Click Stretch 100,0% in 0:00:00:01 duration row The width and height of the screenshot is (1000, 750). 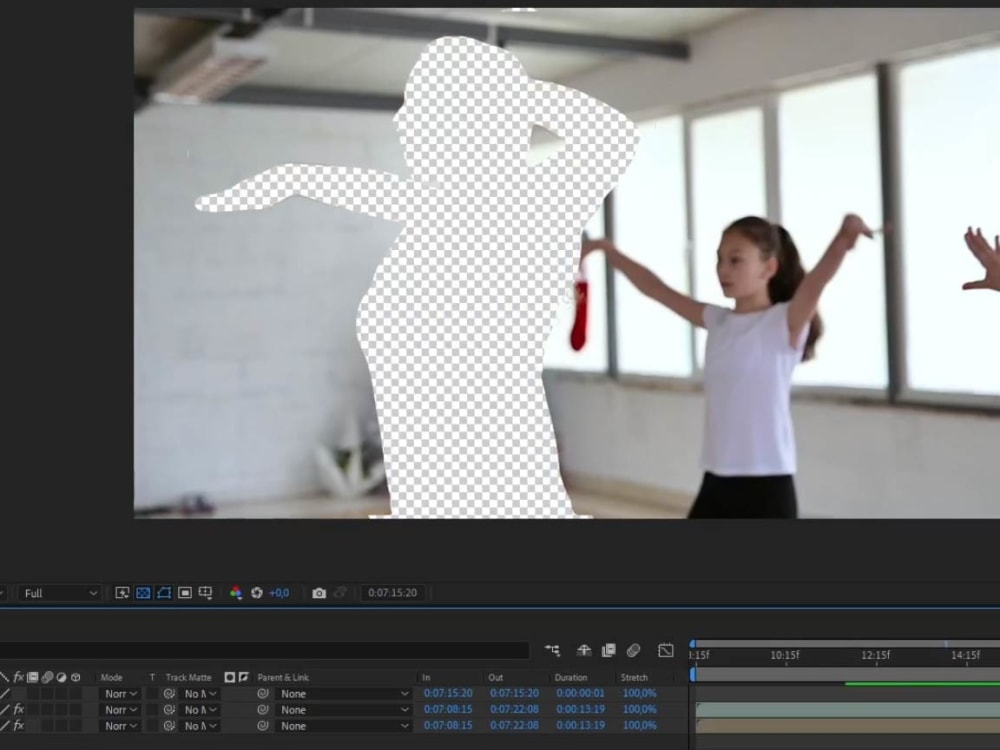[640, 693]
